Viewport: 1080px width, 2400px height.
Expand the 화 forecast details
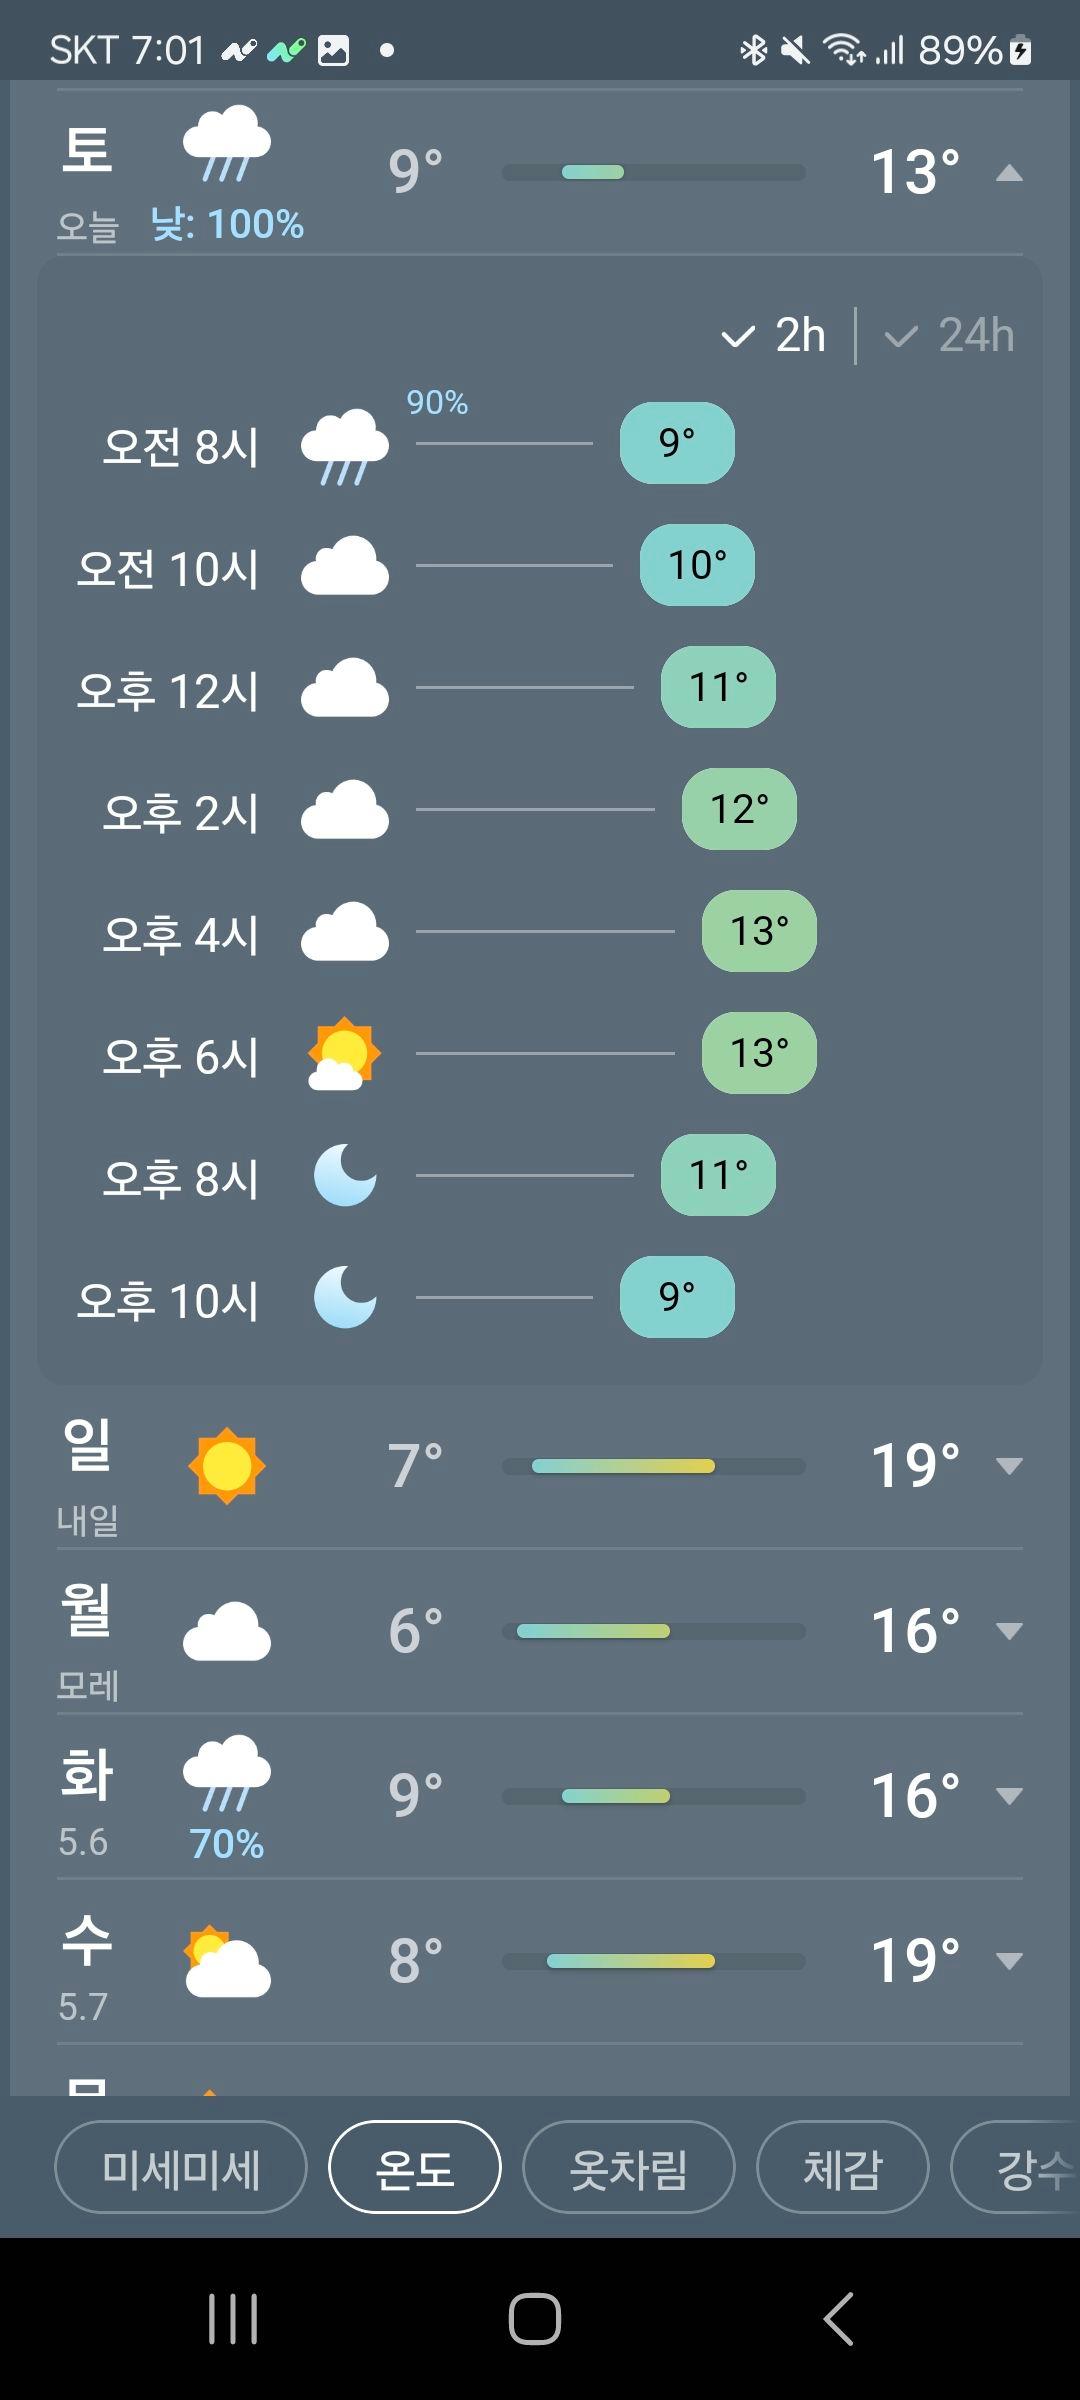(1010, 1796)
